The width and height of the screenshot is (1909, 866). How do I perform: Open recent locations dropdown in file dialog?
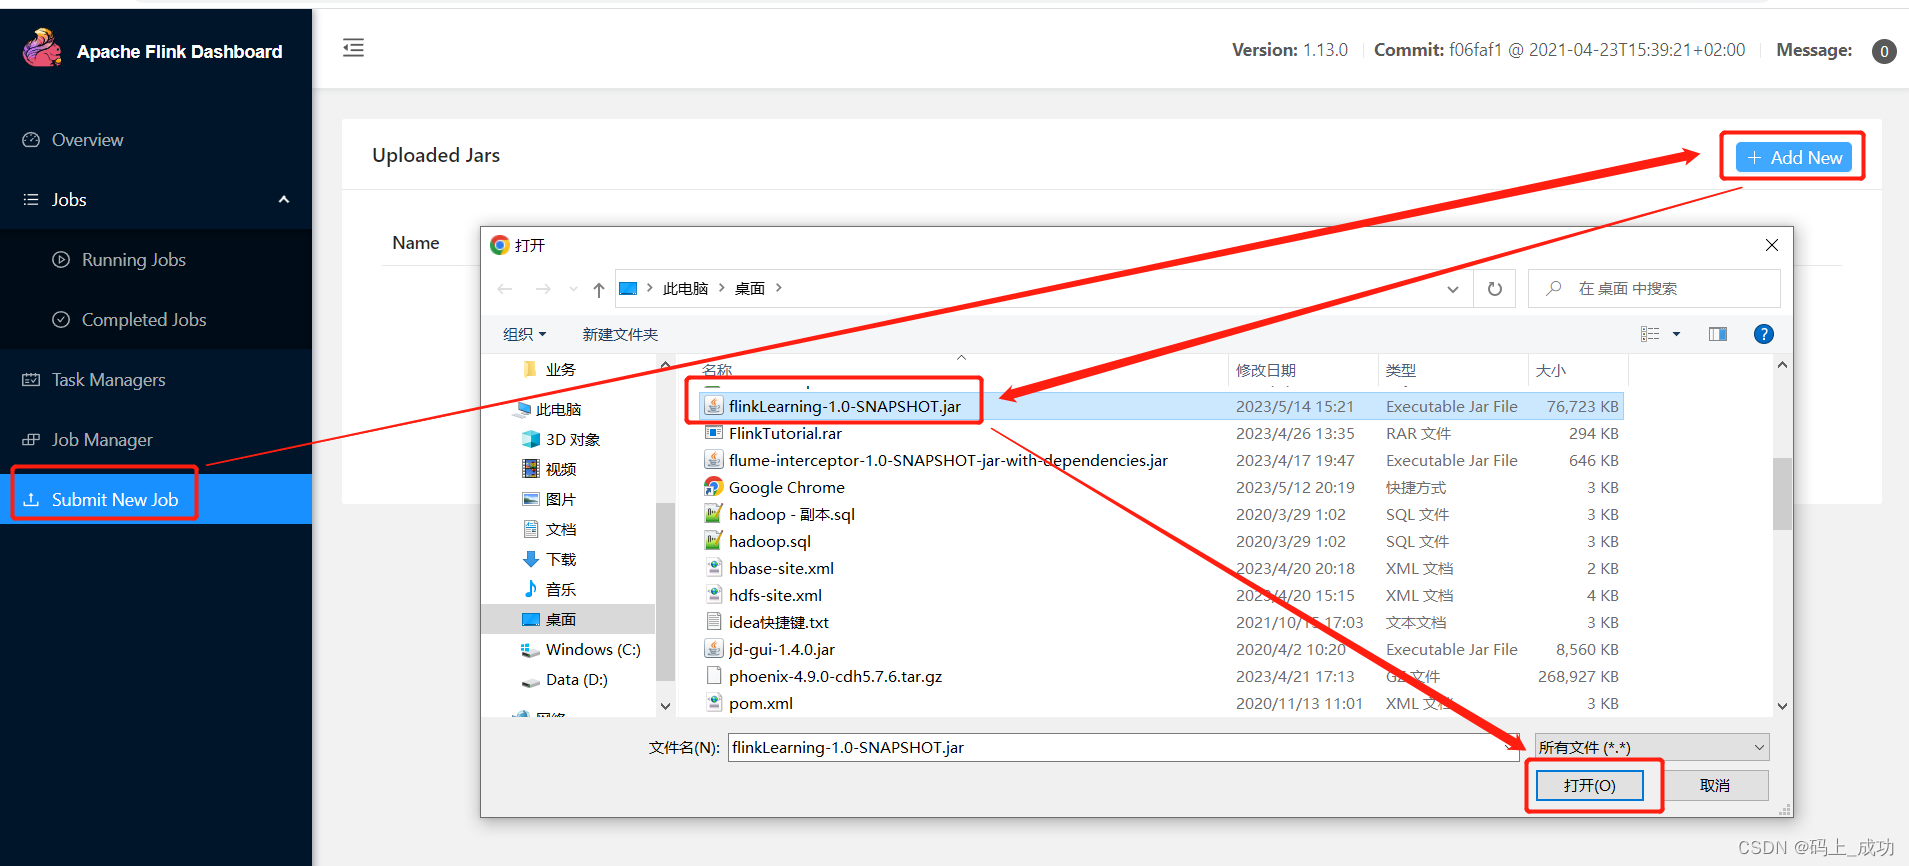573,289
